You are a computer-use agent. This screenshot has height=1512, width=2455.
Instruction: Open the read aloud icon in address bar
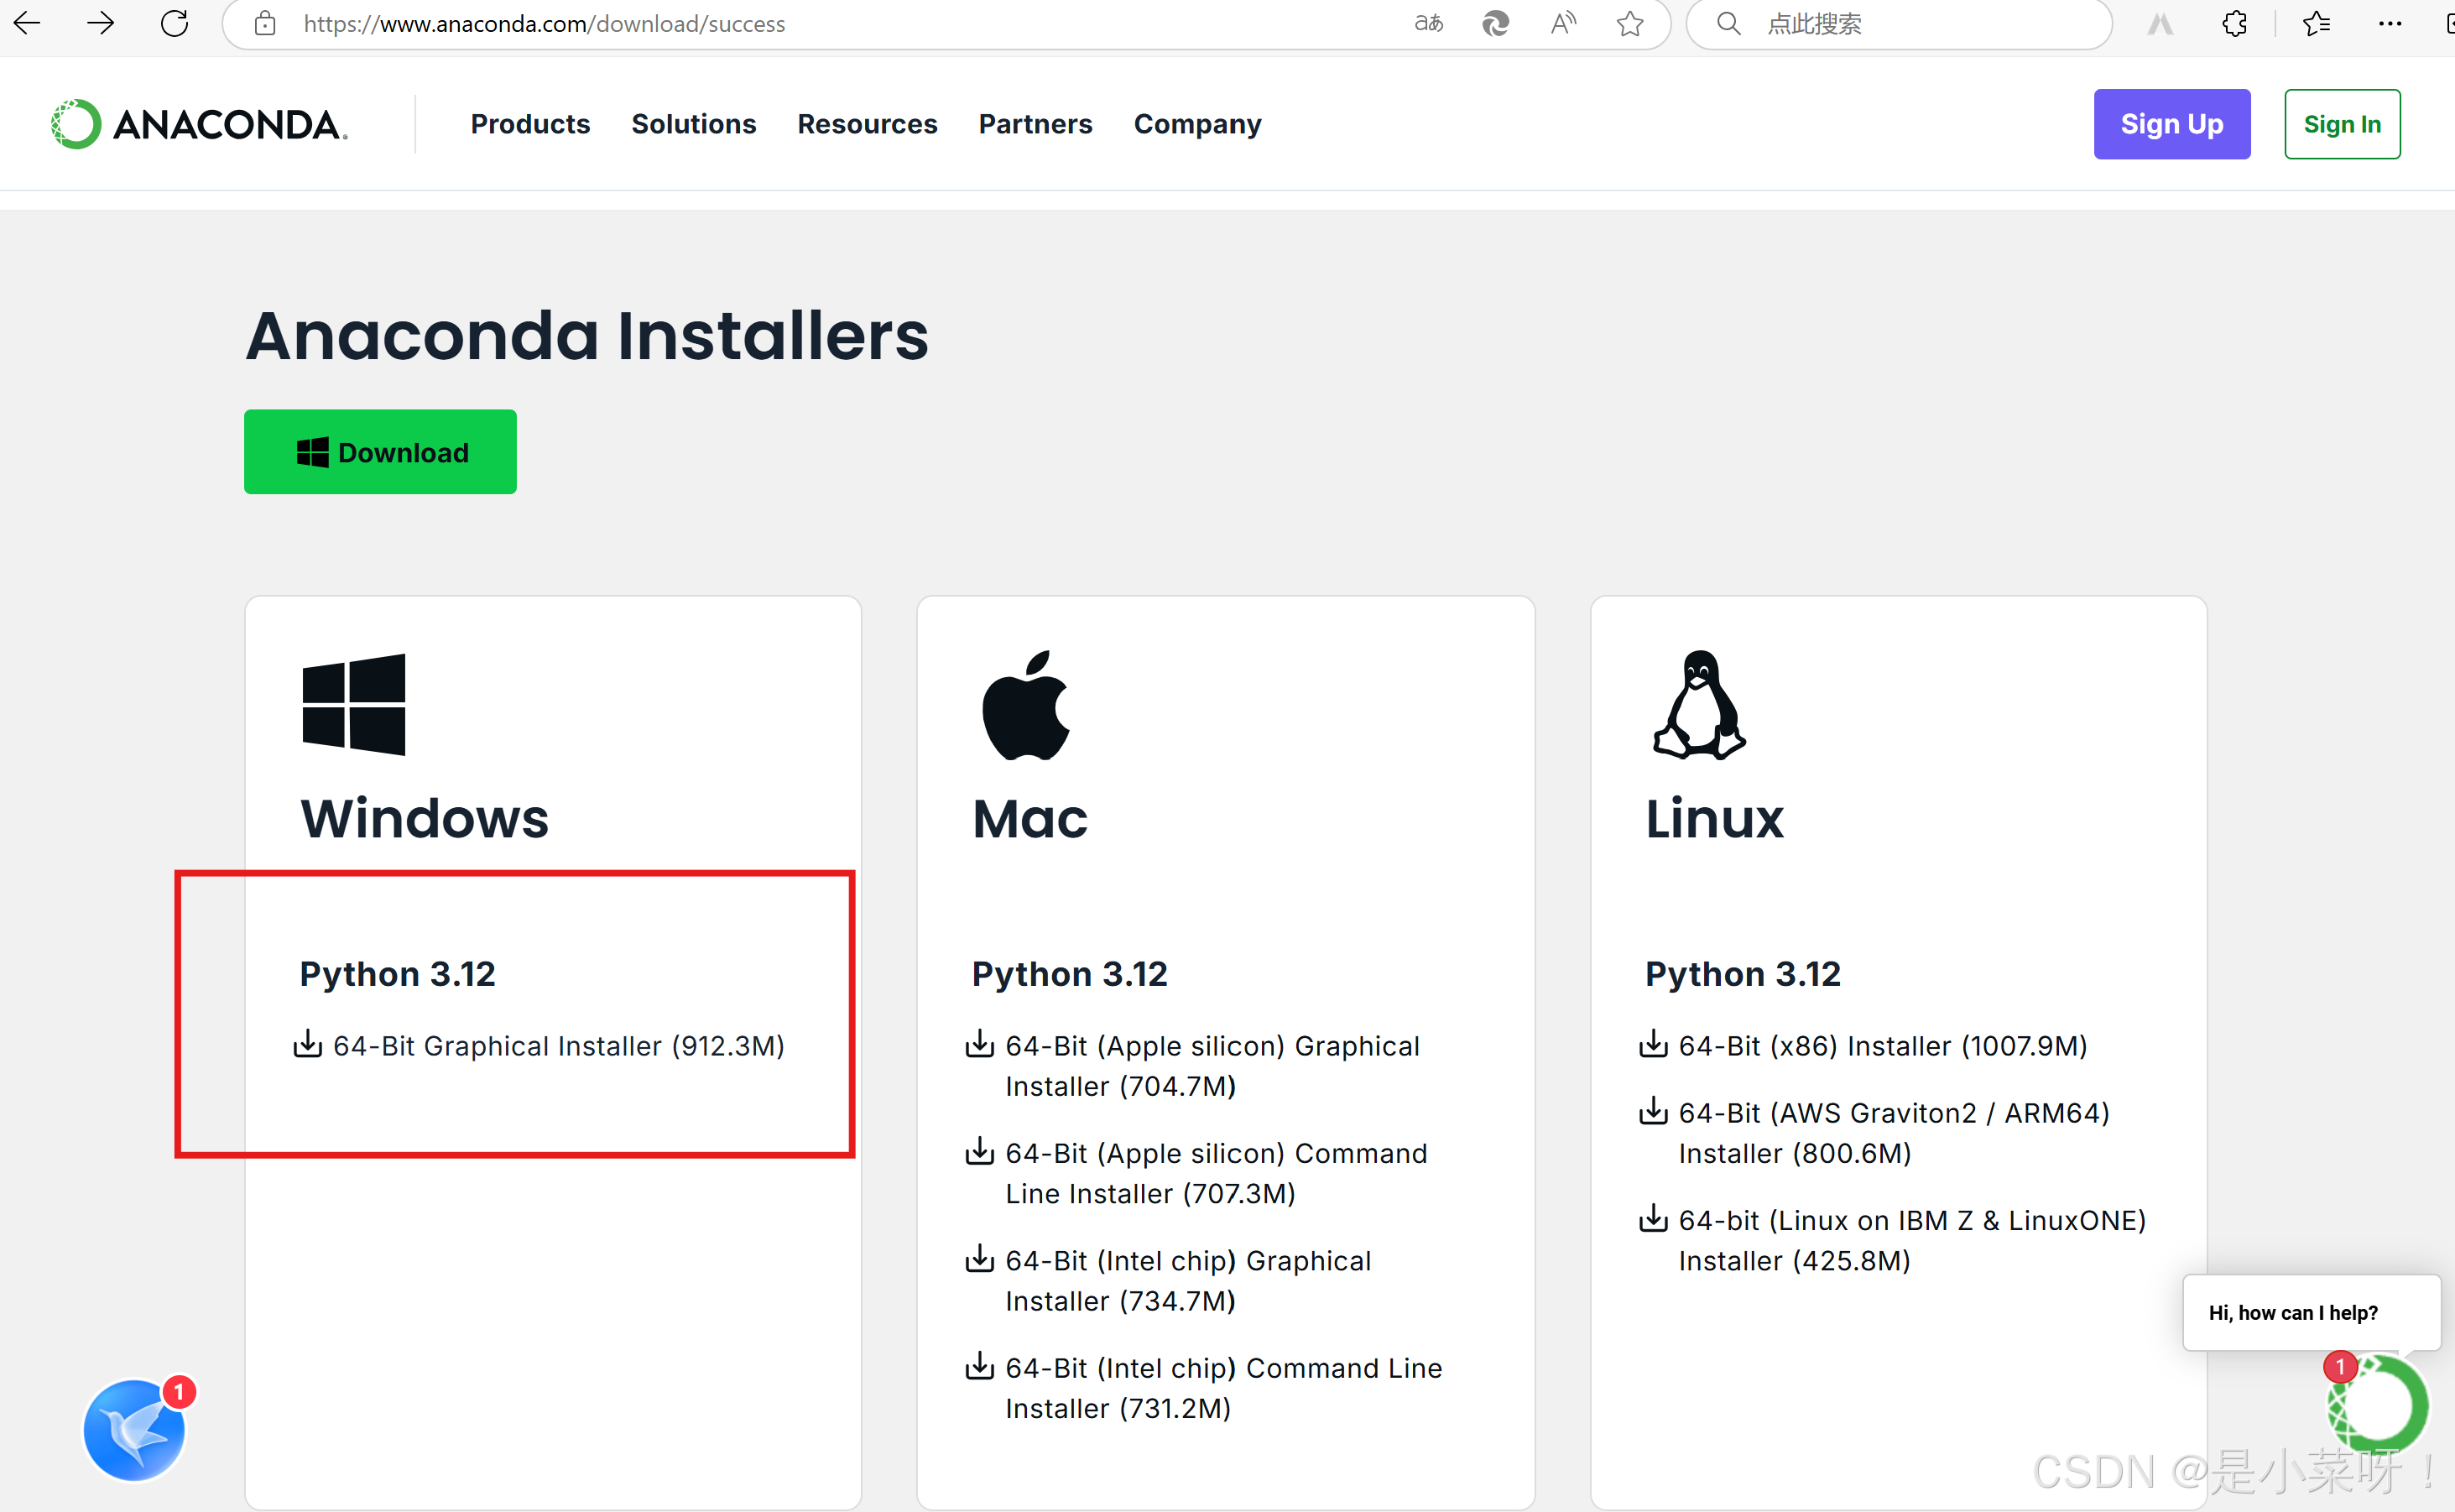click(x=1563, y=23)
